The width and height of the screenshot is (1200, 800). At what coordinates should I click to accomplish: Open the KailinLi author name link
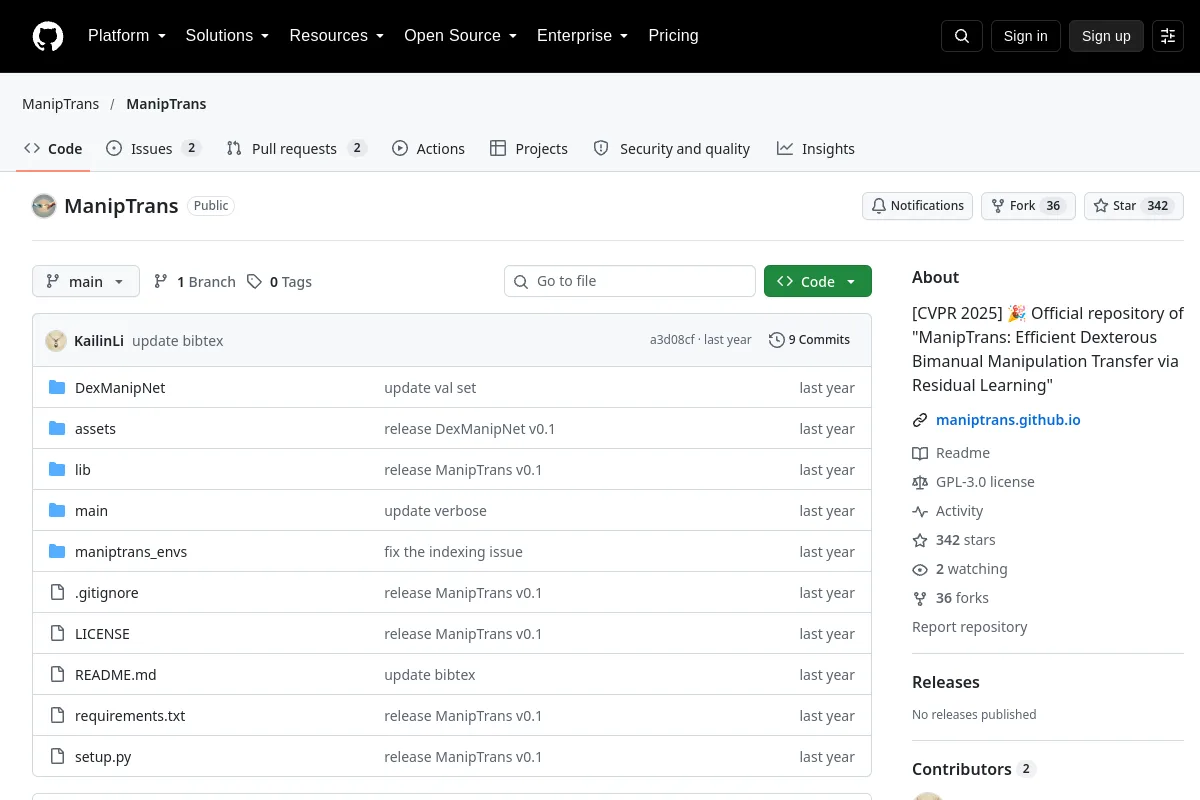pos(99,341)
